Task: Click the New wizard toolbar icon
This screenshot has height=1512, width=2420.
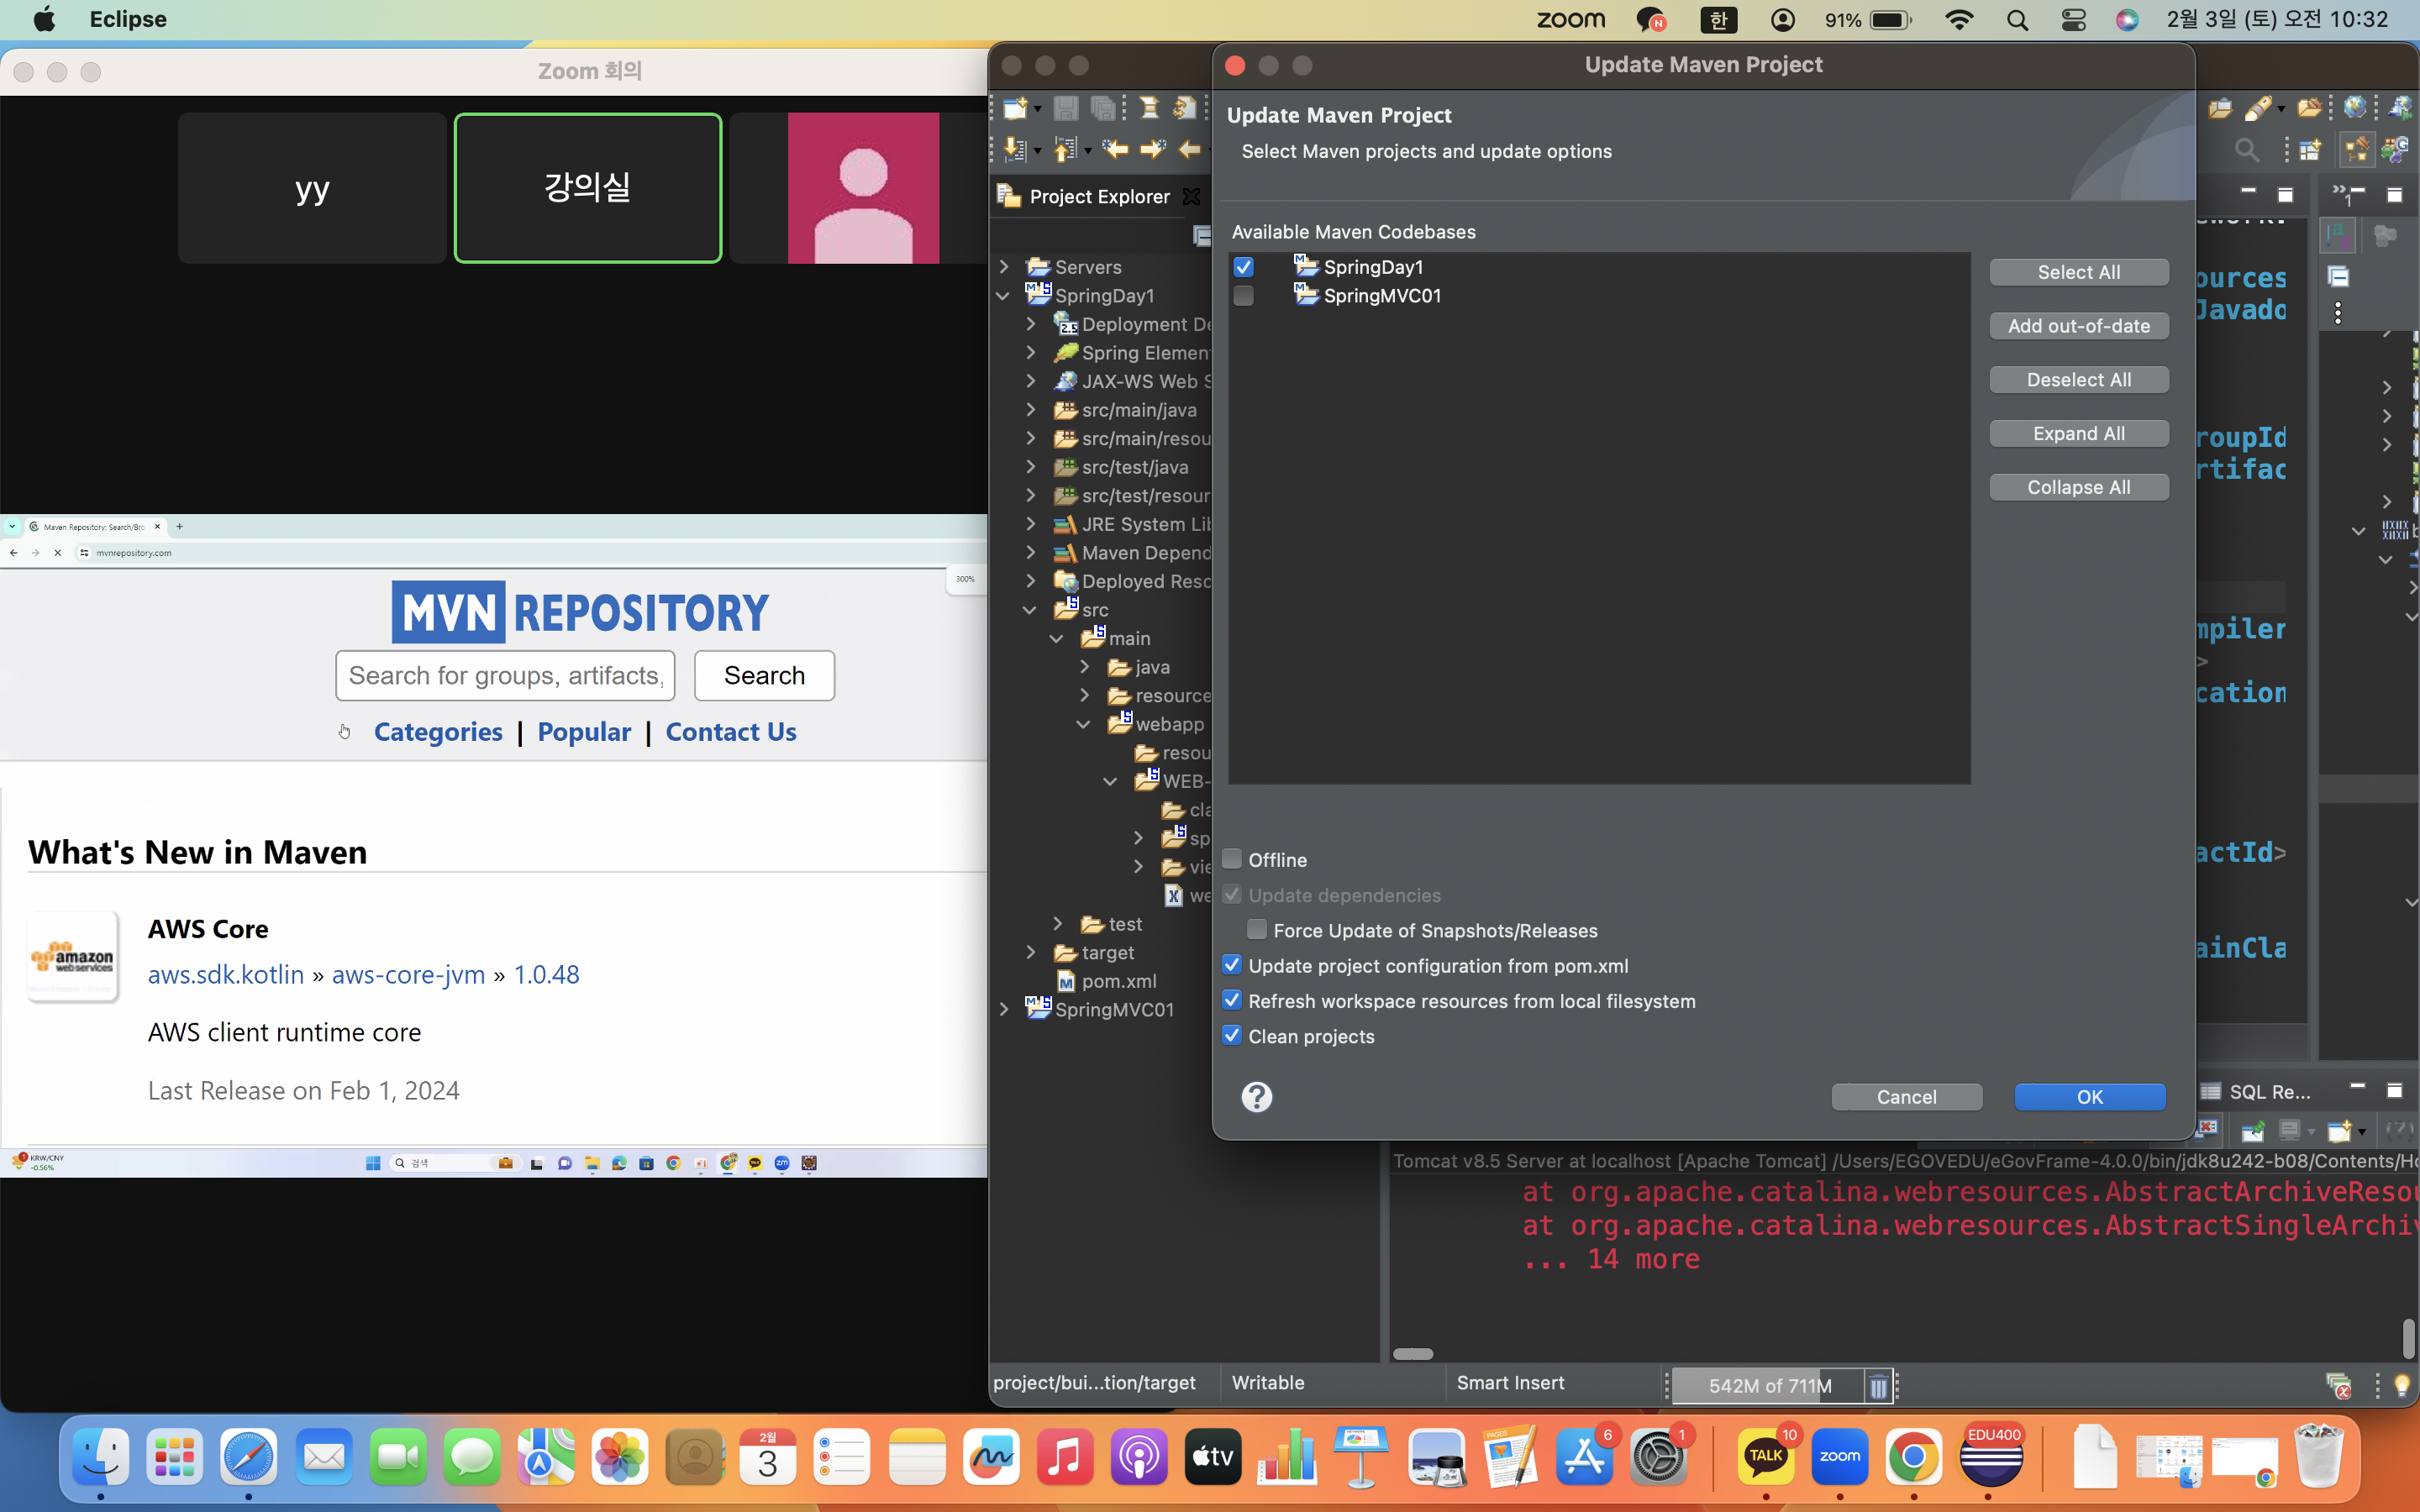Action: coord(1015,108)
